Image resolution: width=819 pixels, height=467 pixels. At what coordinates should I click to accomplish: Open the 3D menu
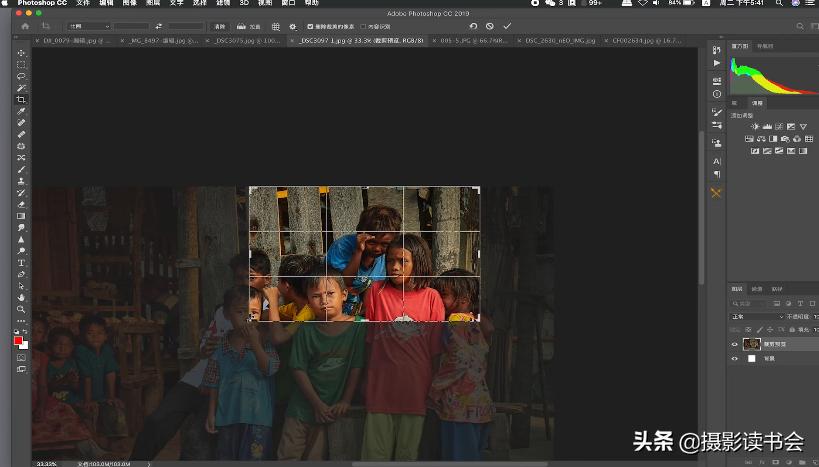tap(244, 3)
